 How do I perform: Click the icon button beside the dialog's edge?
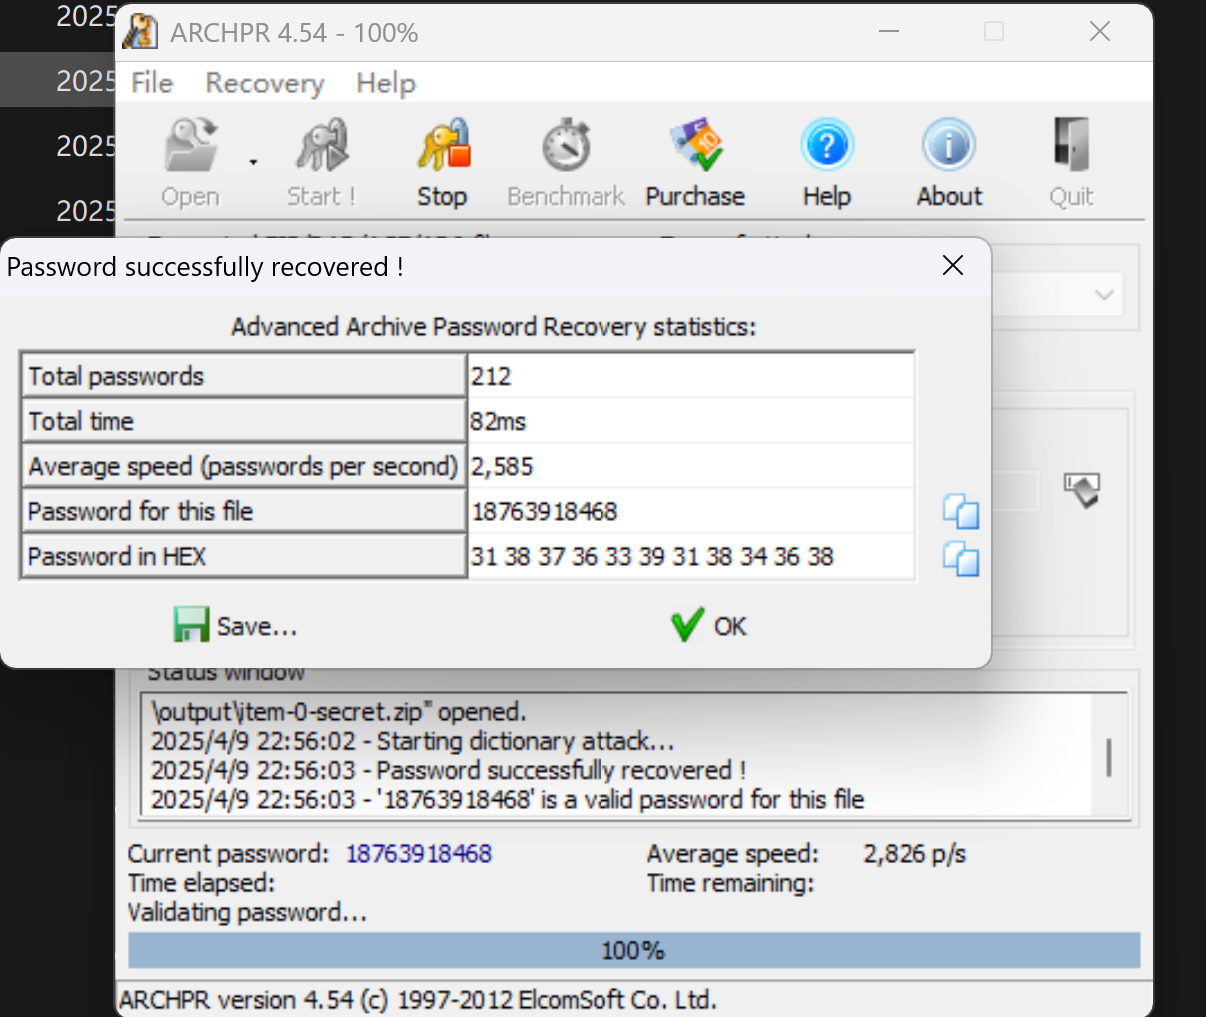[1082, 490]
